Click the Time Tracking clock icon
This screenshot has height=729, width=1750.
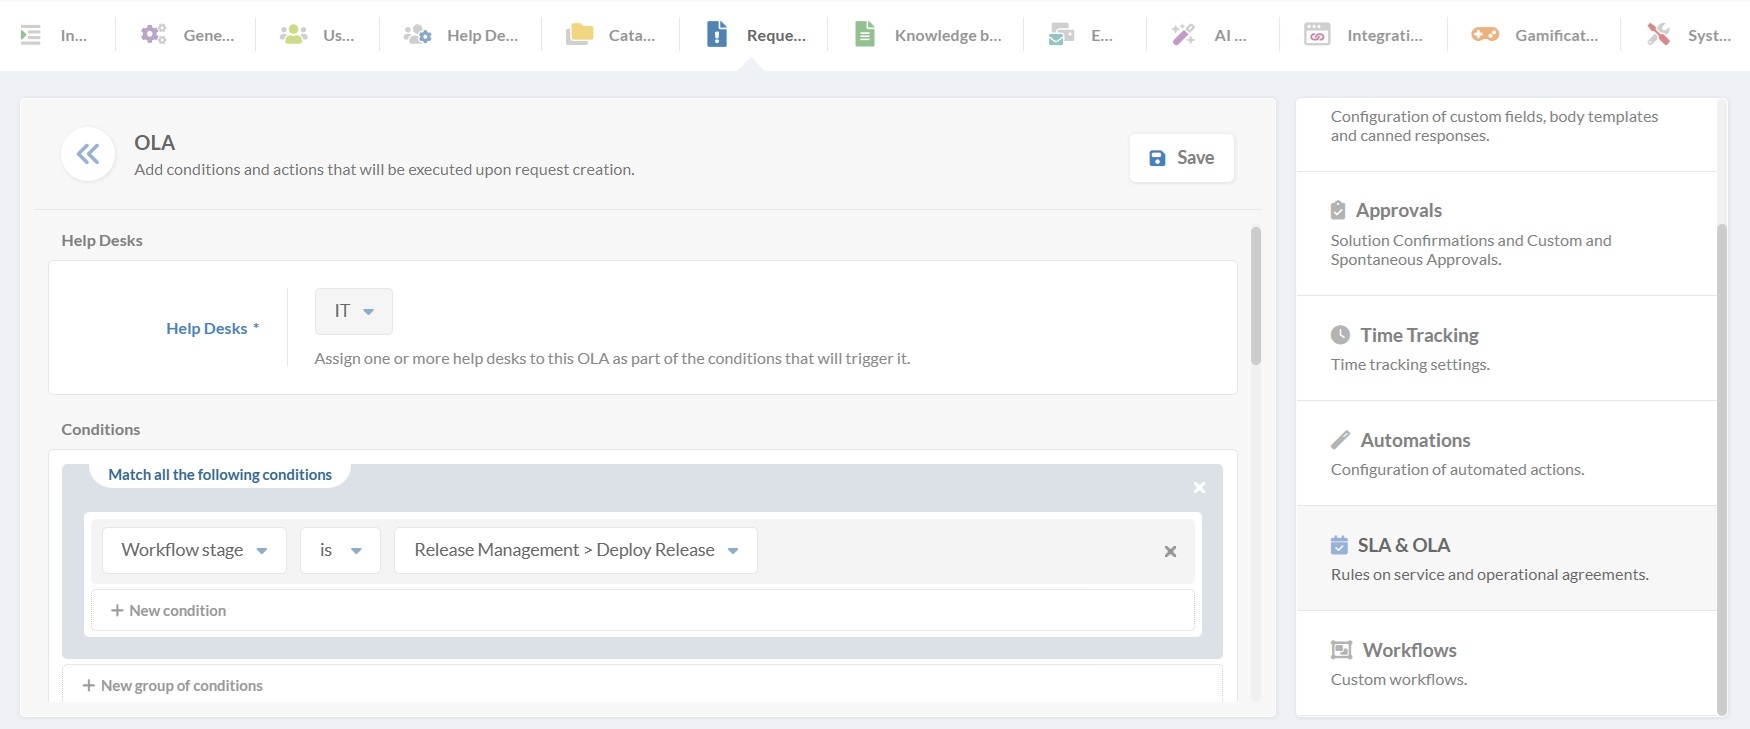point(1340,335)
